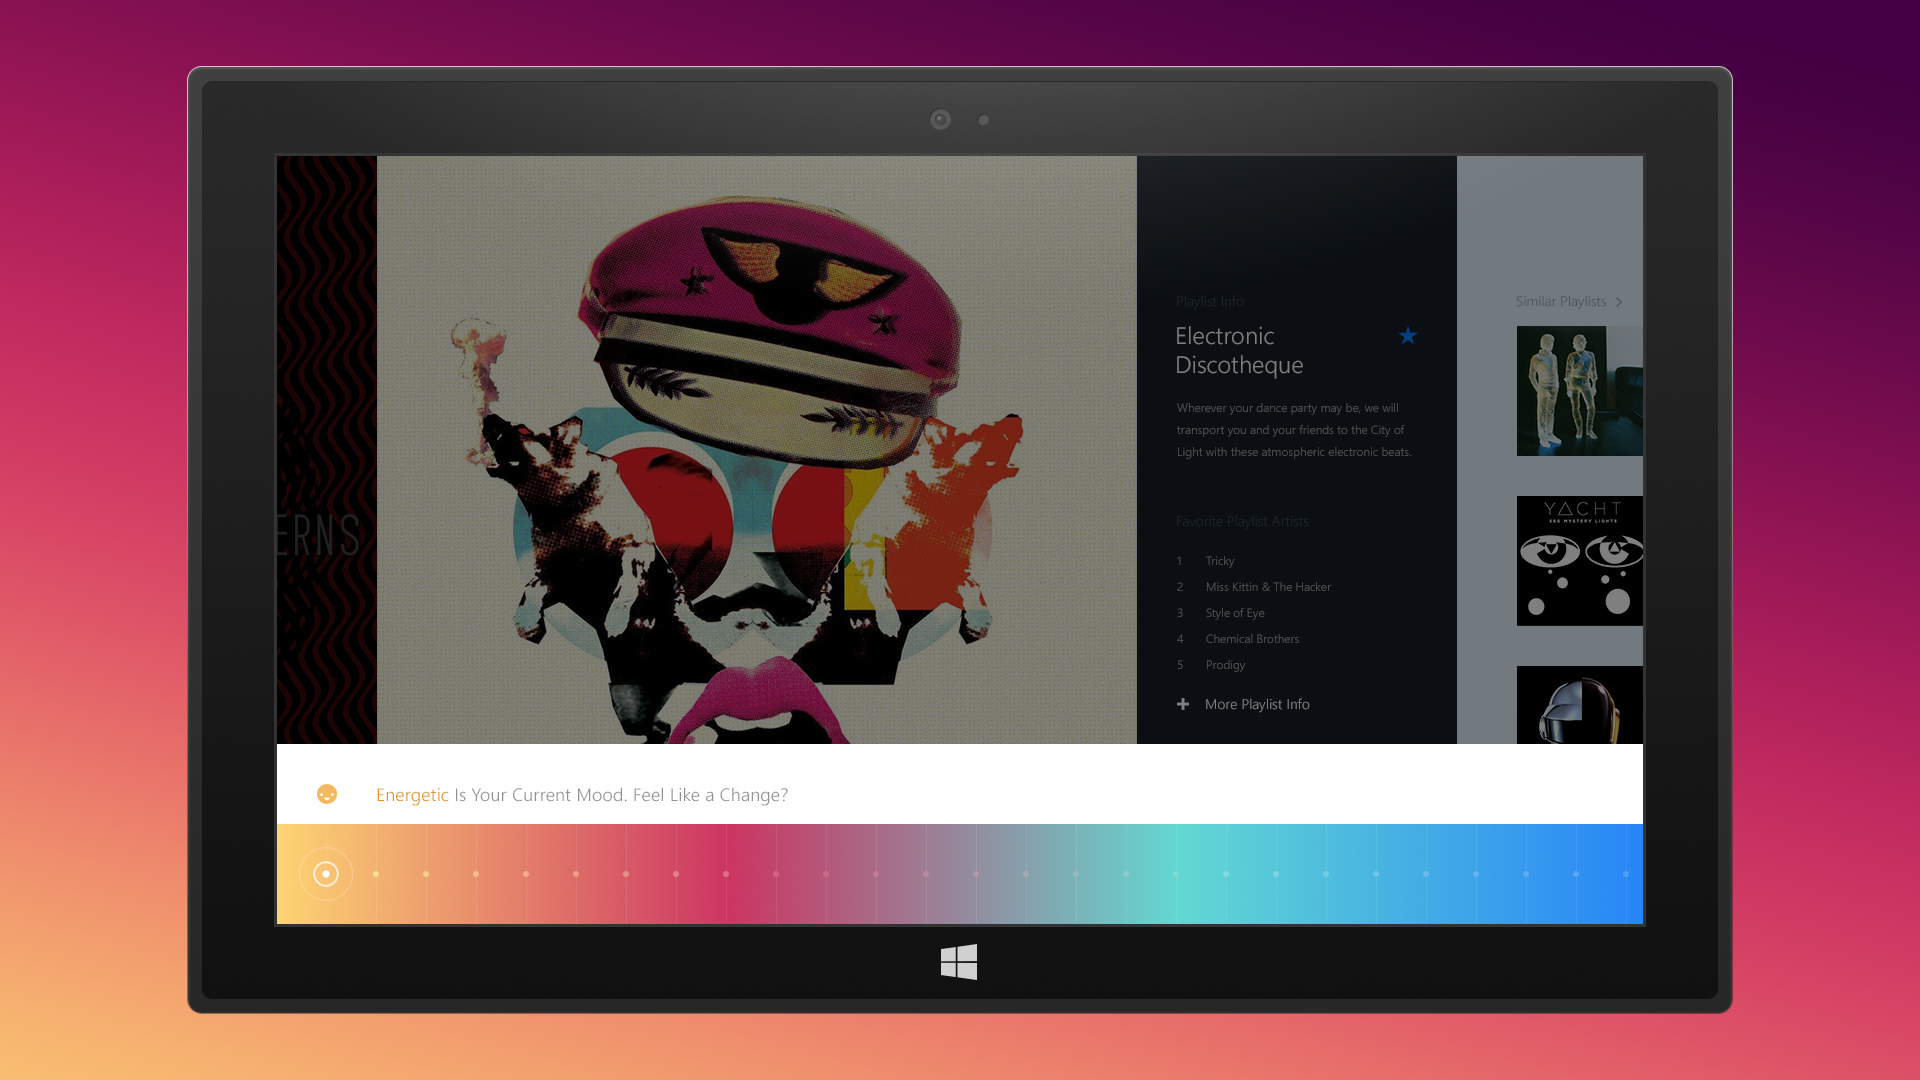The height and width of the screenshot is (1080, 1920).
Task: Open the YACHT See Mystery Lights playlist thumbnail
Action: tap(1580, 561)
